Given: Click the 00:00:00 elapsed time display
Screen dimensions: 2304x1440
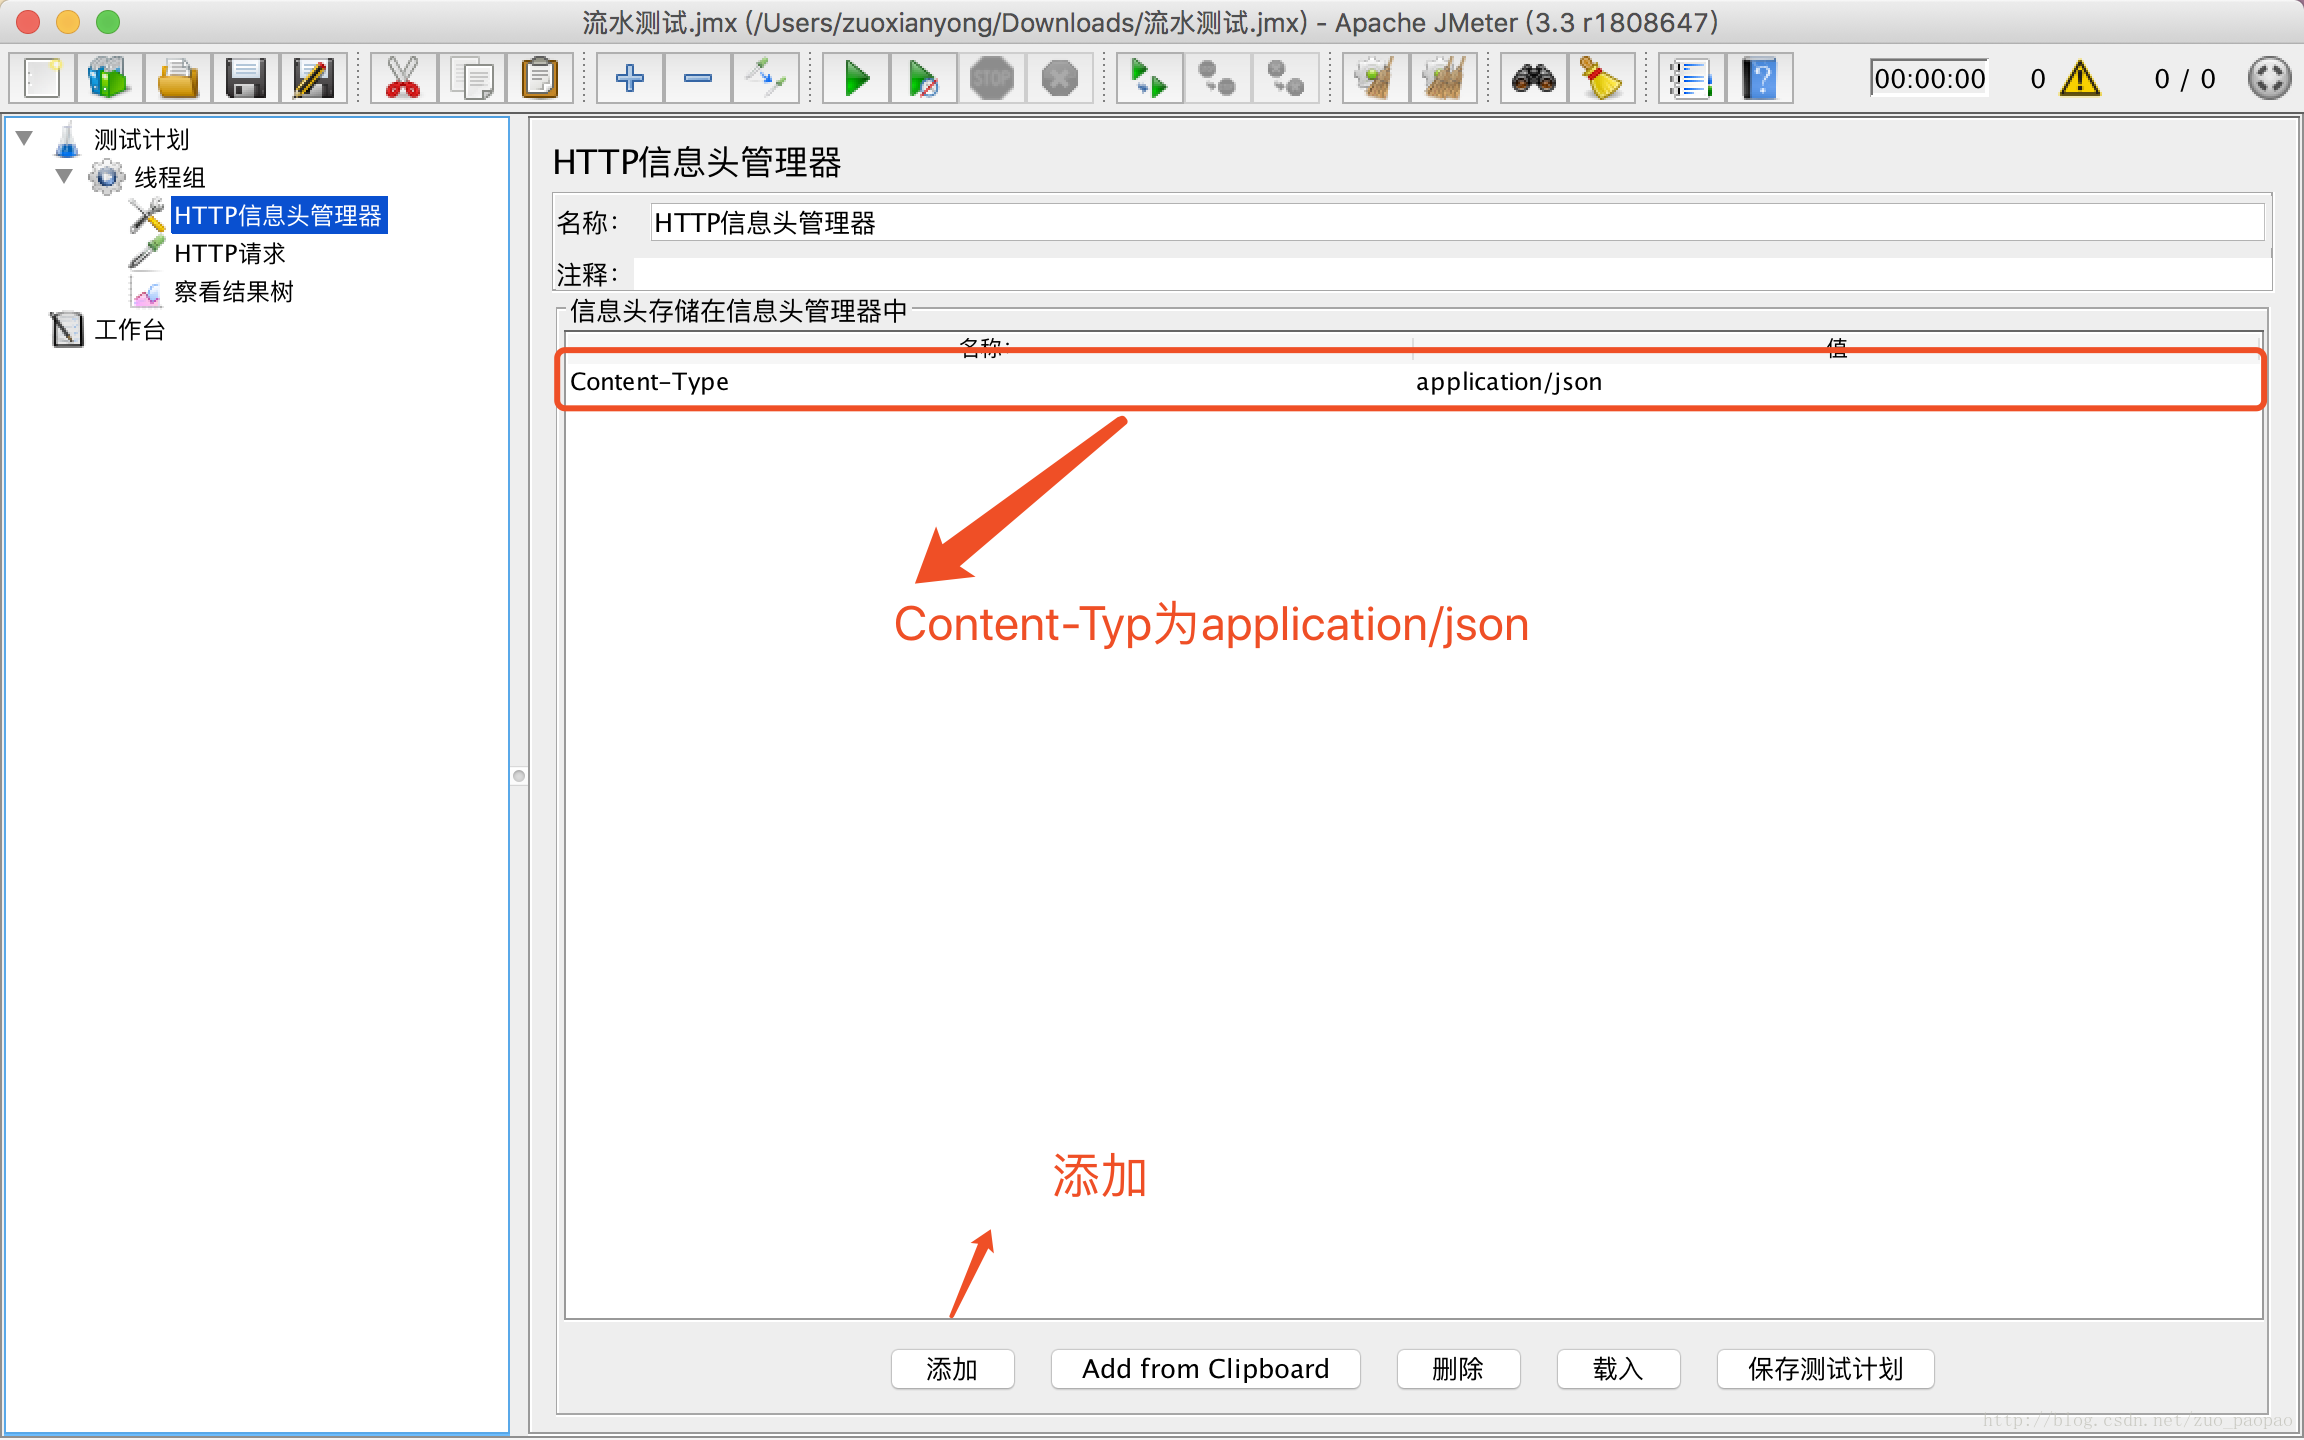Looking at the screenshot, I should click(1929, 78).
